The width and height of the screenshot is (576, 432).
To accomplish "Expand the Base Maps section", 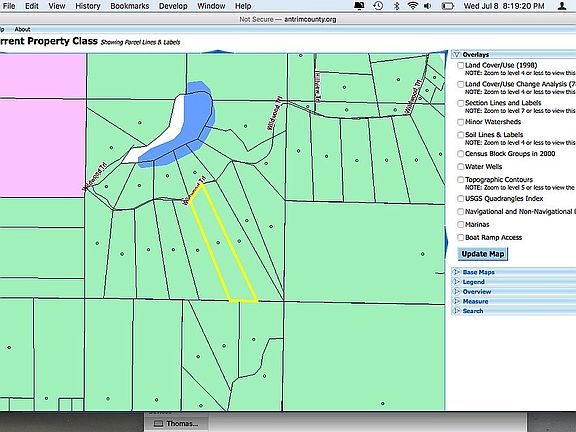I will [x=478, y=272].
